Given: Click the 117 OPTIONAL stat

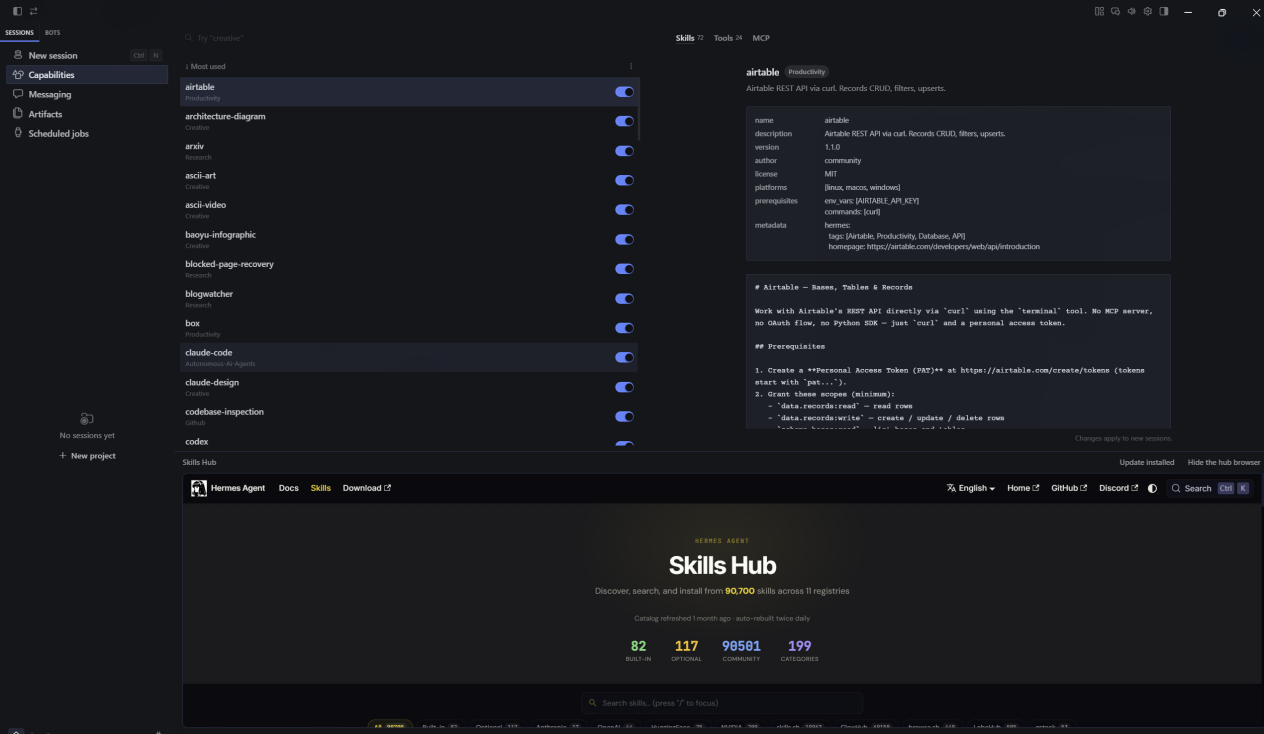Looking at the screenshot, I should click(x=686, y=651).
